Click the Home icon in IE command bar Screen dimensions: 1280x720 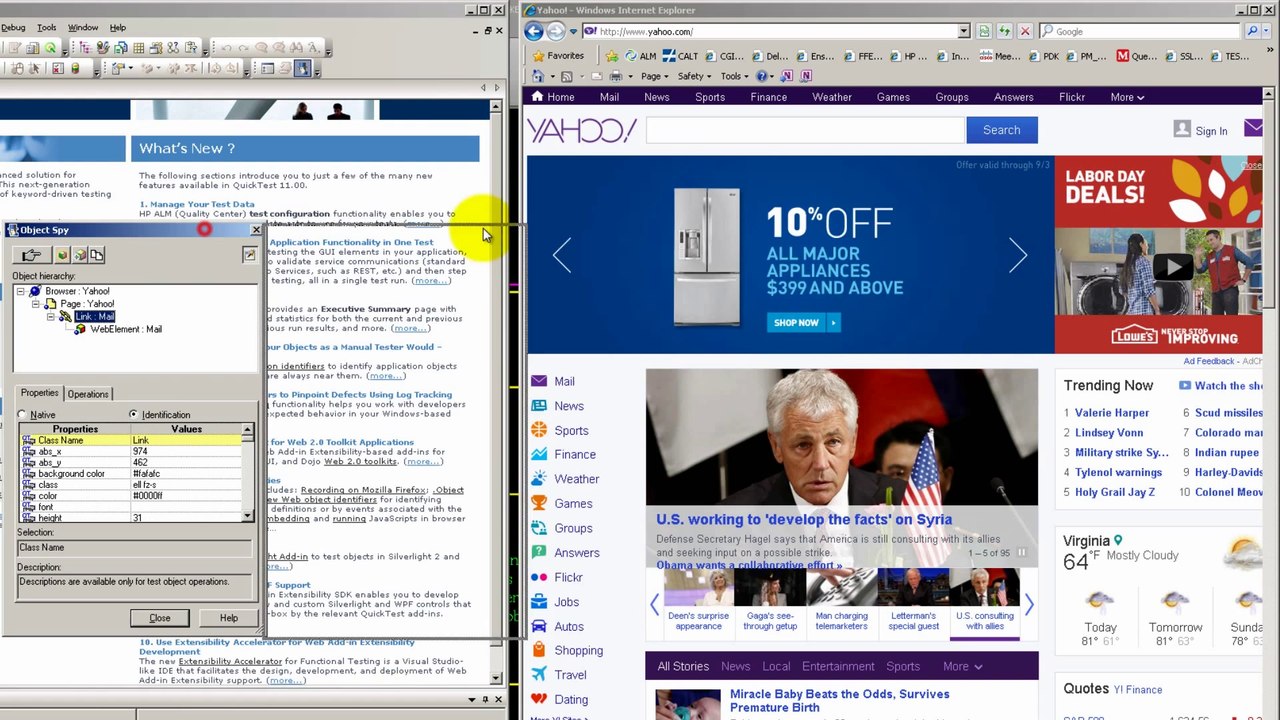tap(538, 76)
